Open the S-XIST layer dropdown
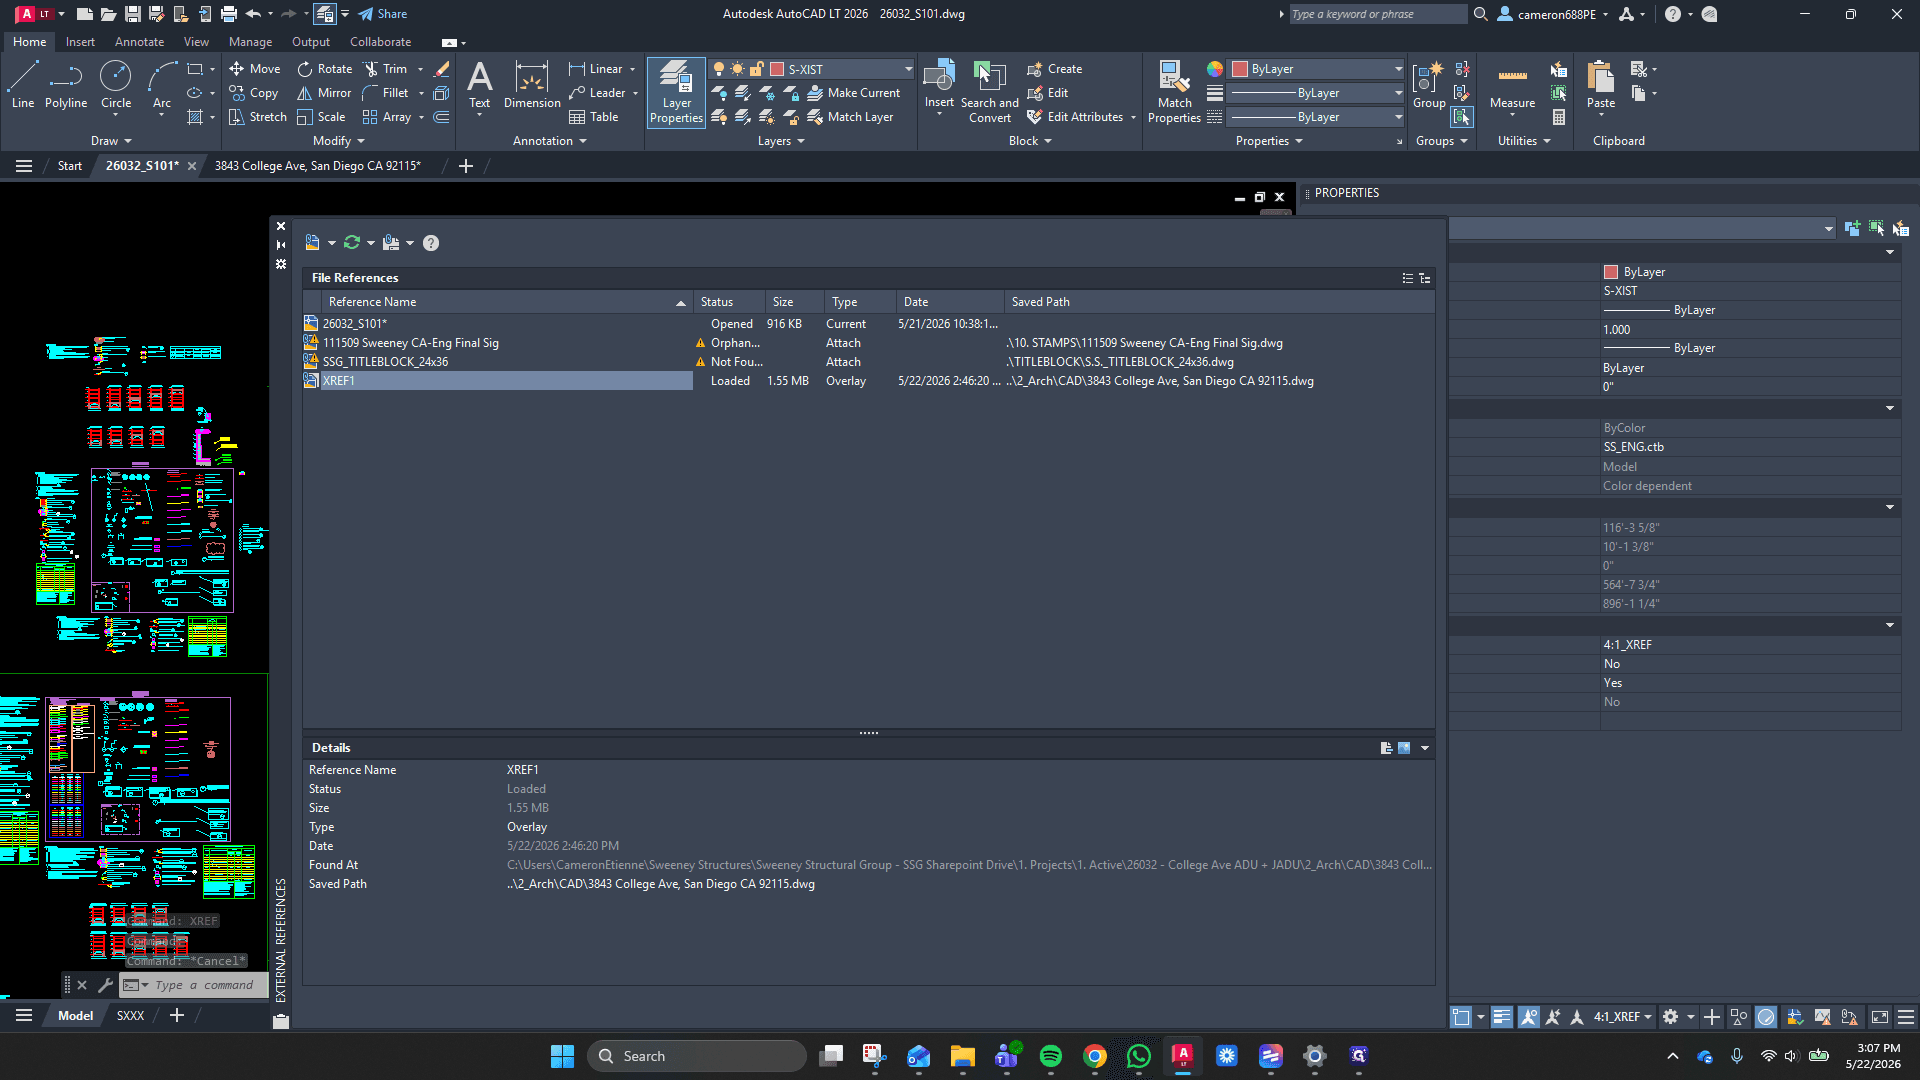 907,69
